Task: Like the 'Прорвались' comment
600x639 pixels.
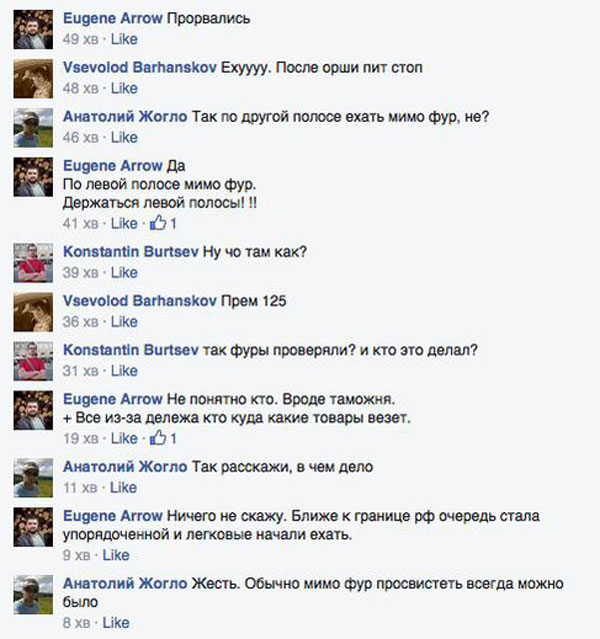Action: point(124,39)
